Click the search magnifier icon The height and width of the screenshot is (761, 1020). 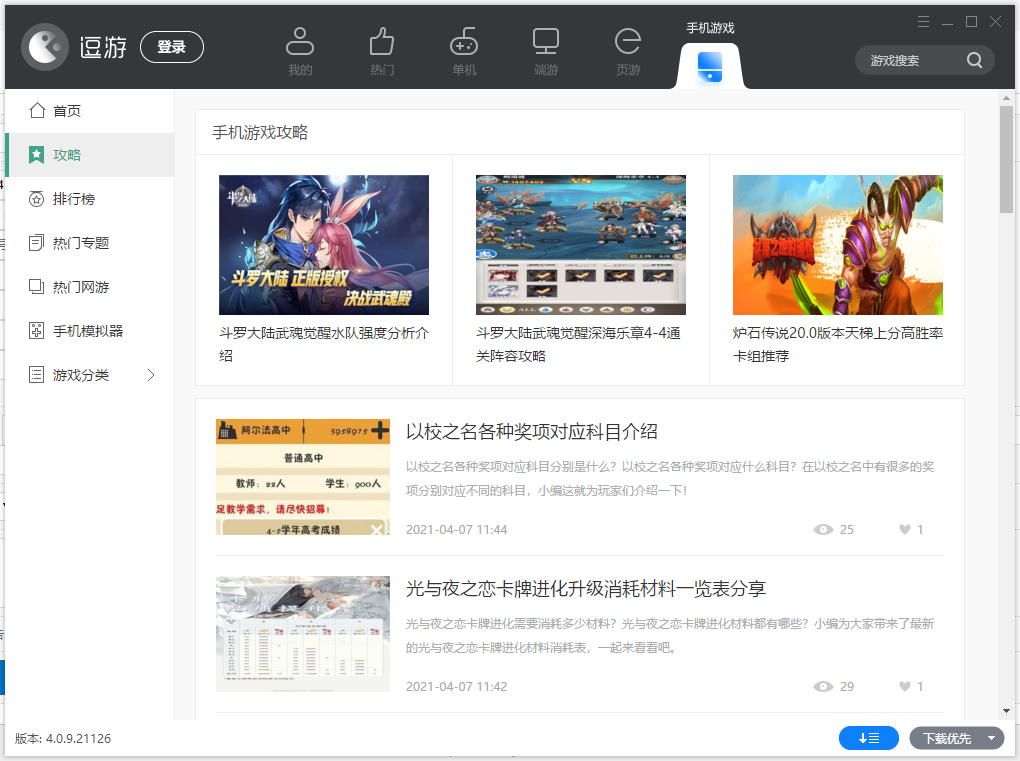tap(974, 60)
